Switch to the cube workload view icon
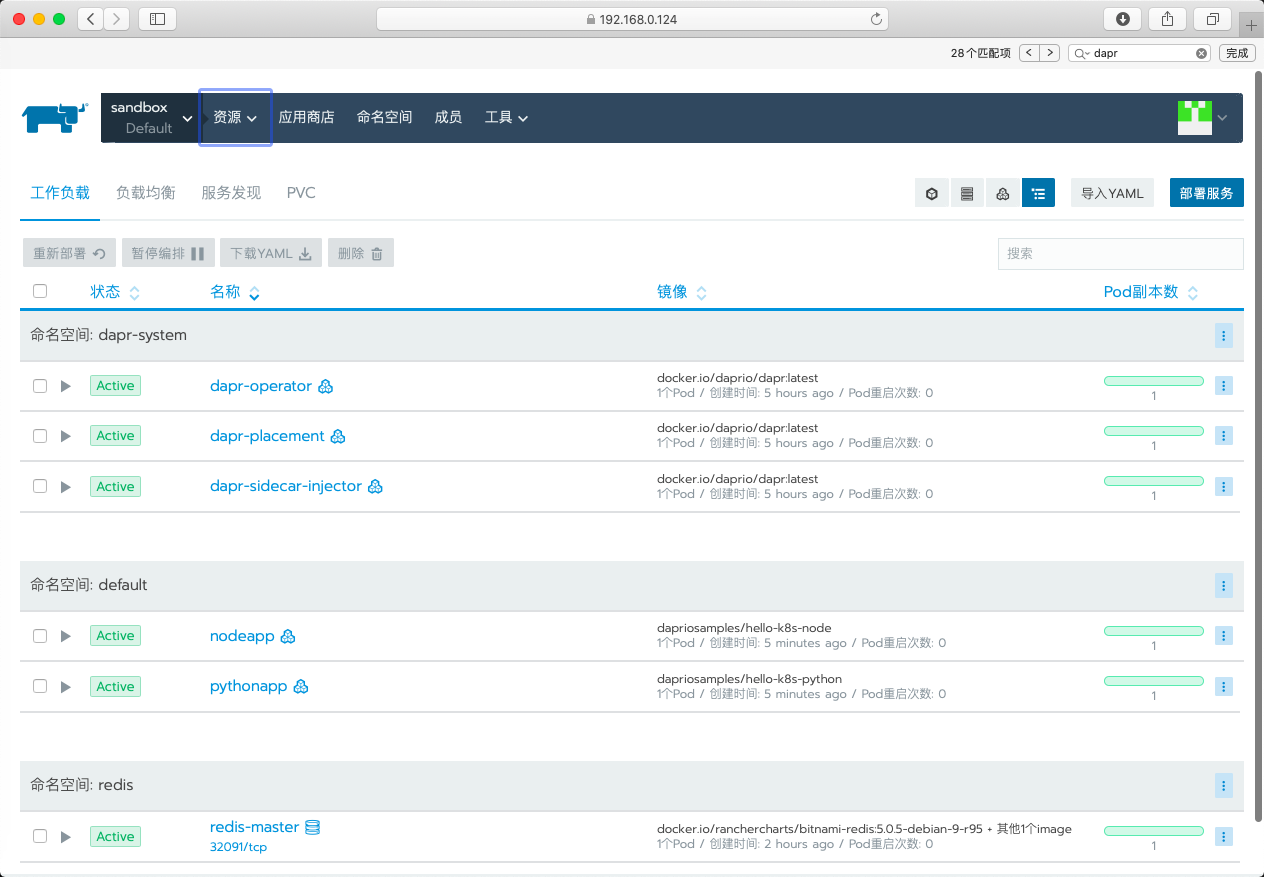1264x877 pixels. 931,193
